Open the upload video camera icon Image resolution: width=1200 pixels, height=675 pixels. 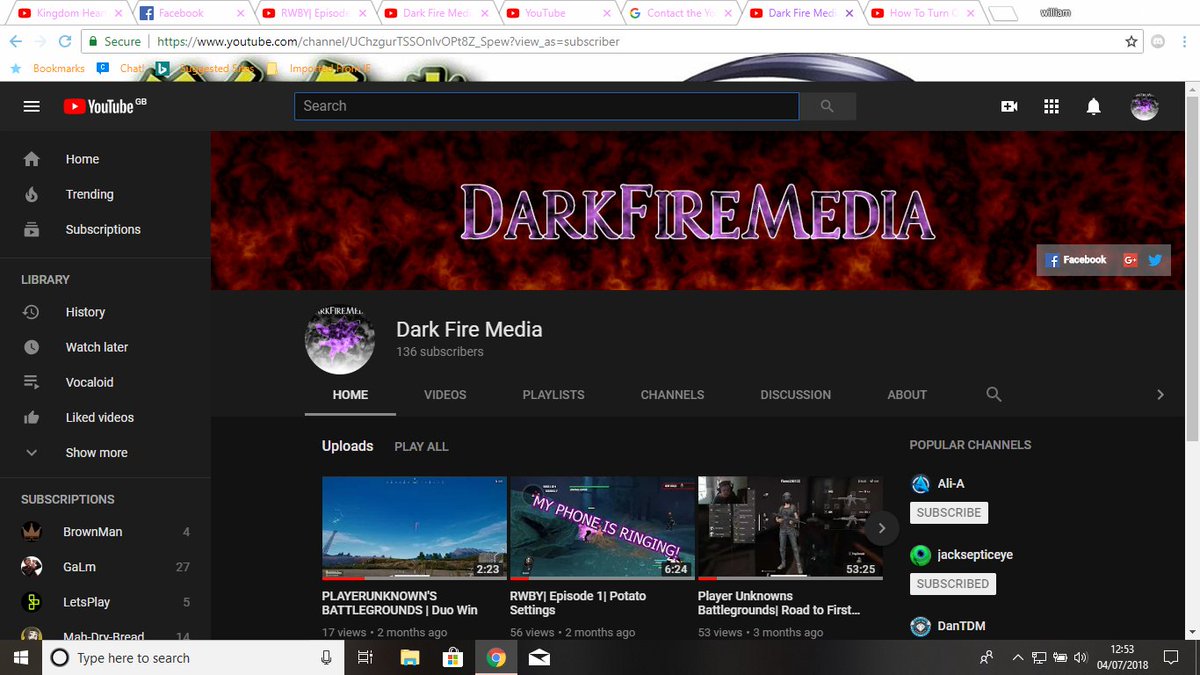(1009, 106)
